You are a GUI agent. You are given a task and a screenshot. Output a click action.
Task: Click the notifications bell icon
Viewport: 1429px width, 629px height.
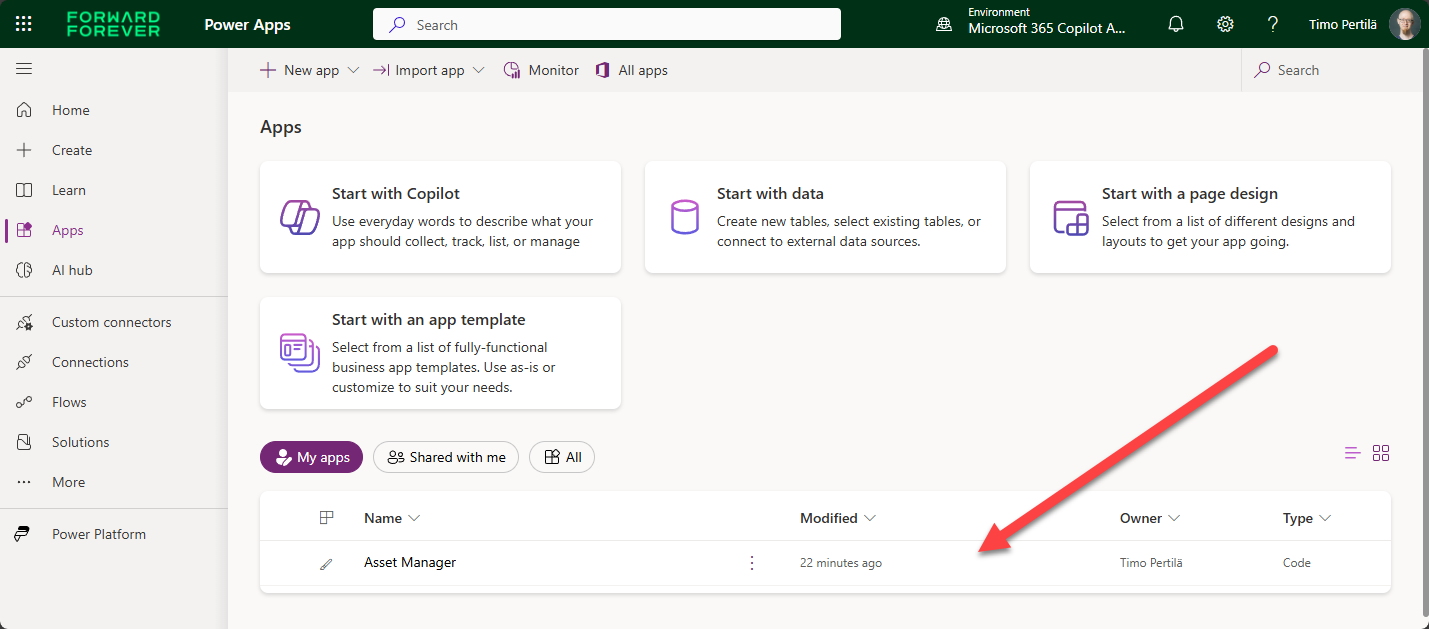pyautogui.click(x=1176, y=24)
